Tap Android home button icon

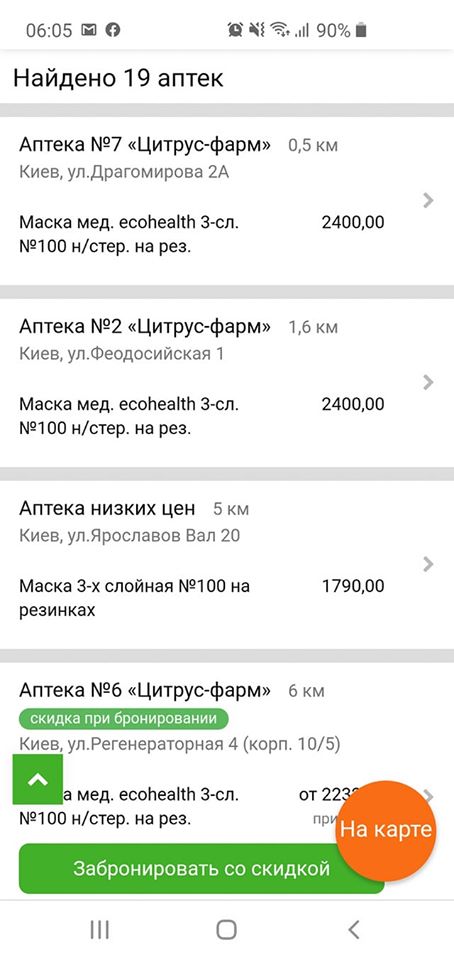[x=226, y=929]
